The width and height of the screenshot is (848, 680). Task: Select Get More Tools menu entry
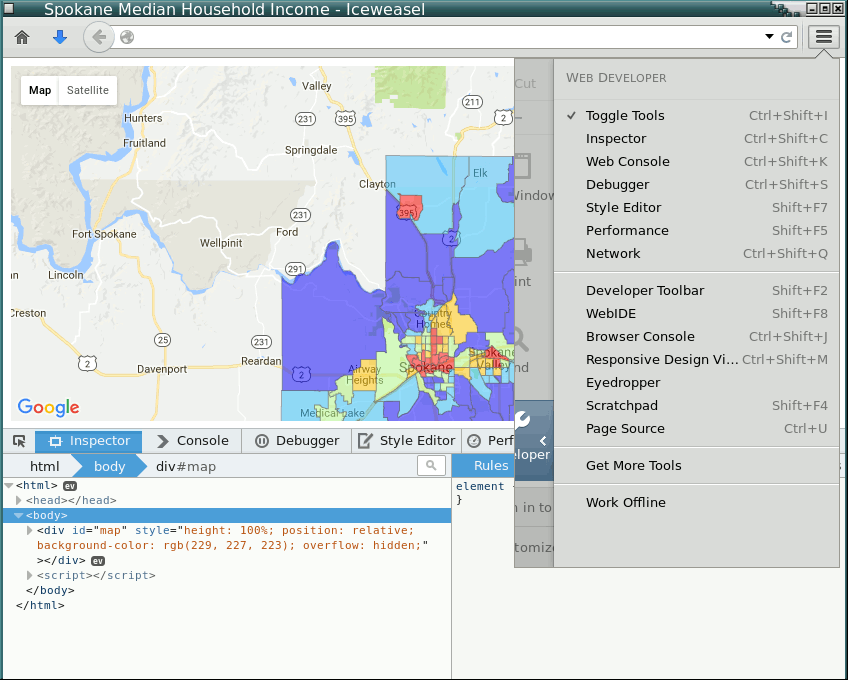click(633, 466)
